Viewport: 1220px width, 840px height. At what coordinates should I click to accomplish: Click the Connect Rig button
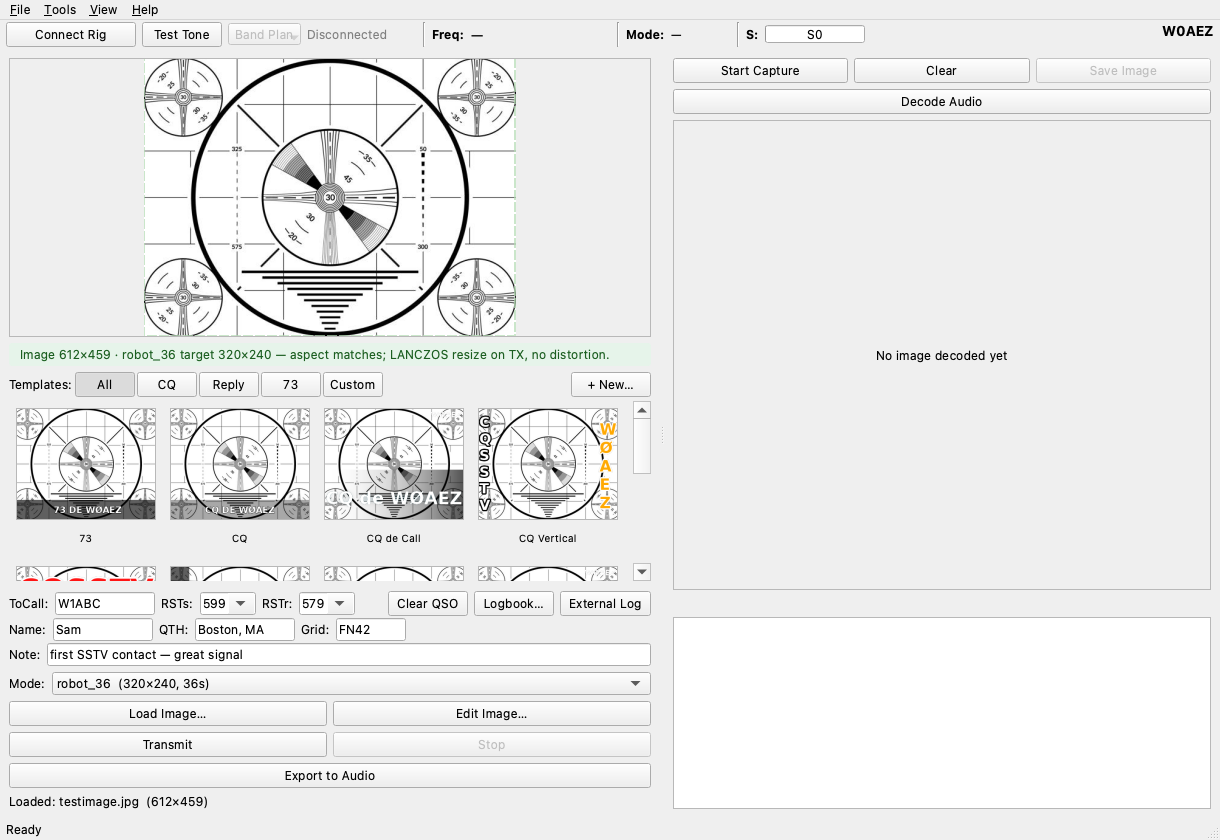(71, 34)
